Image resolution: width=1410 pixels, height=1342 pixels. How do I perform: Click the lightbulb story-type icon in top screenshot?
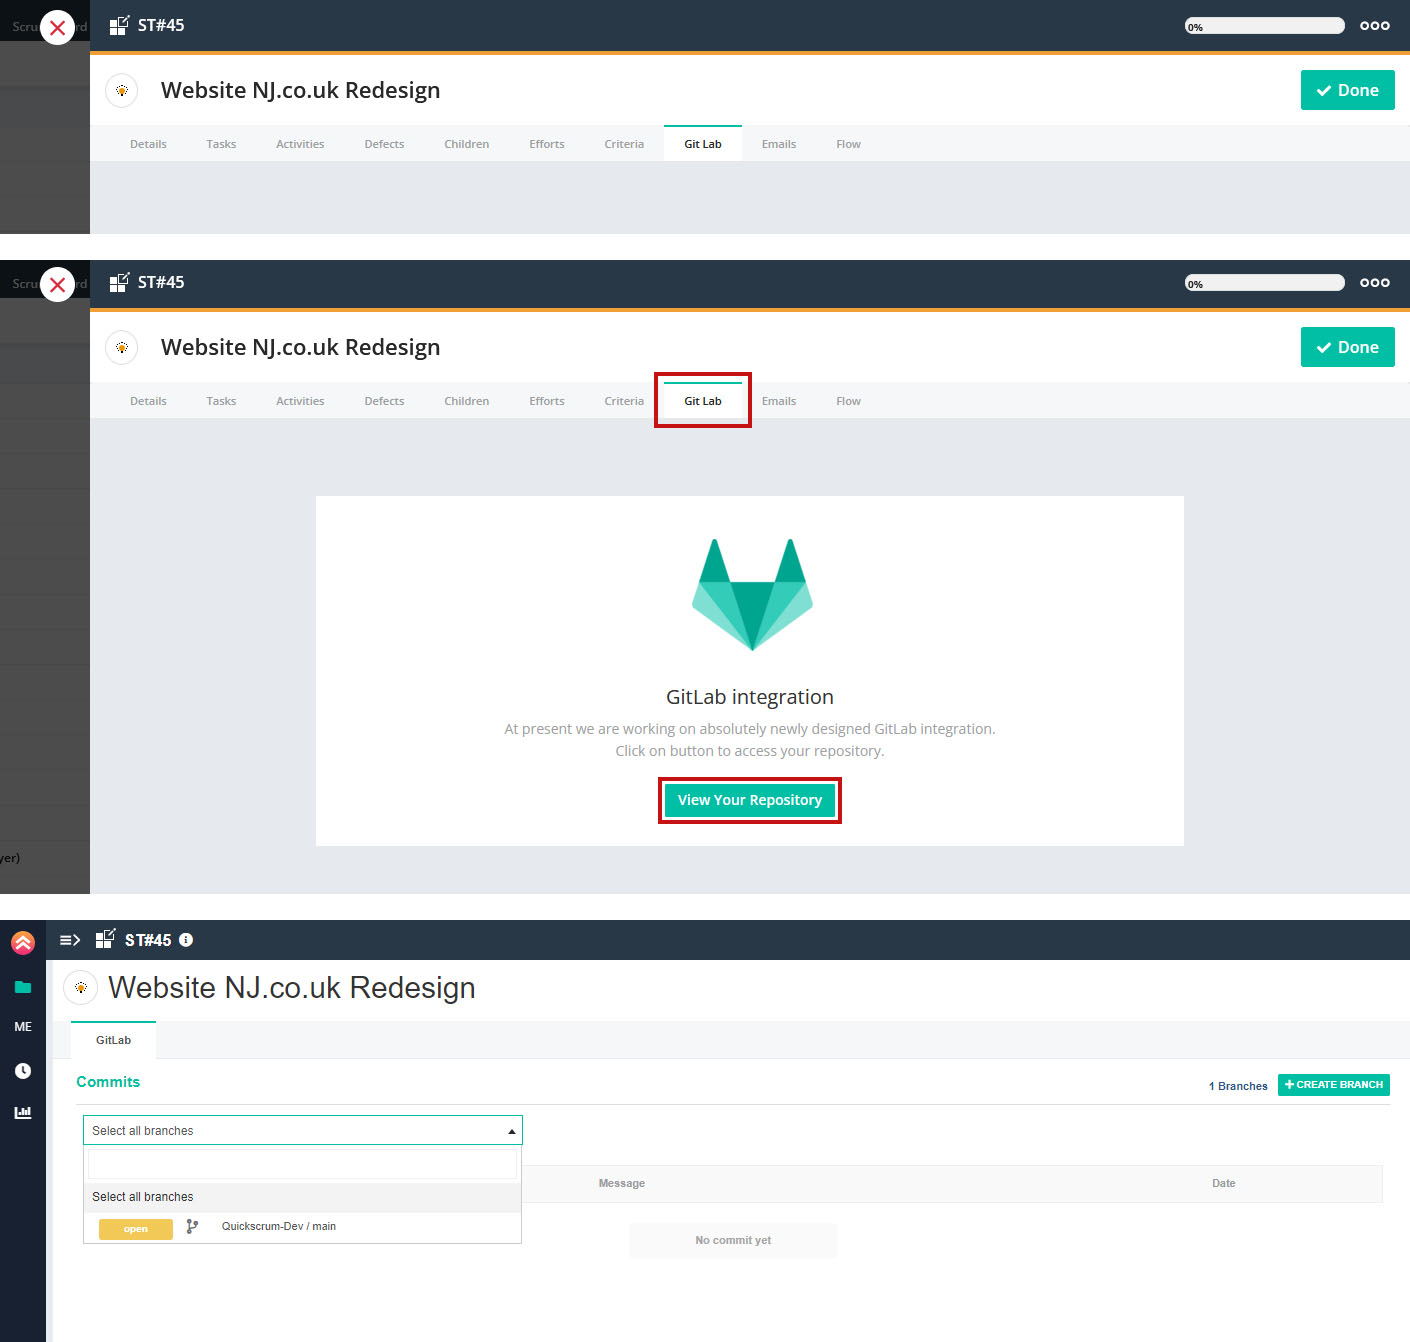pos(122,90)
